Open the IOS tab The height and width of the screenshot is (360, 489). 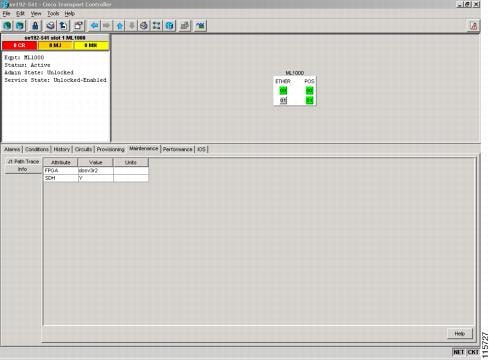(201, 149)
